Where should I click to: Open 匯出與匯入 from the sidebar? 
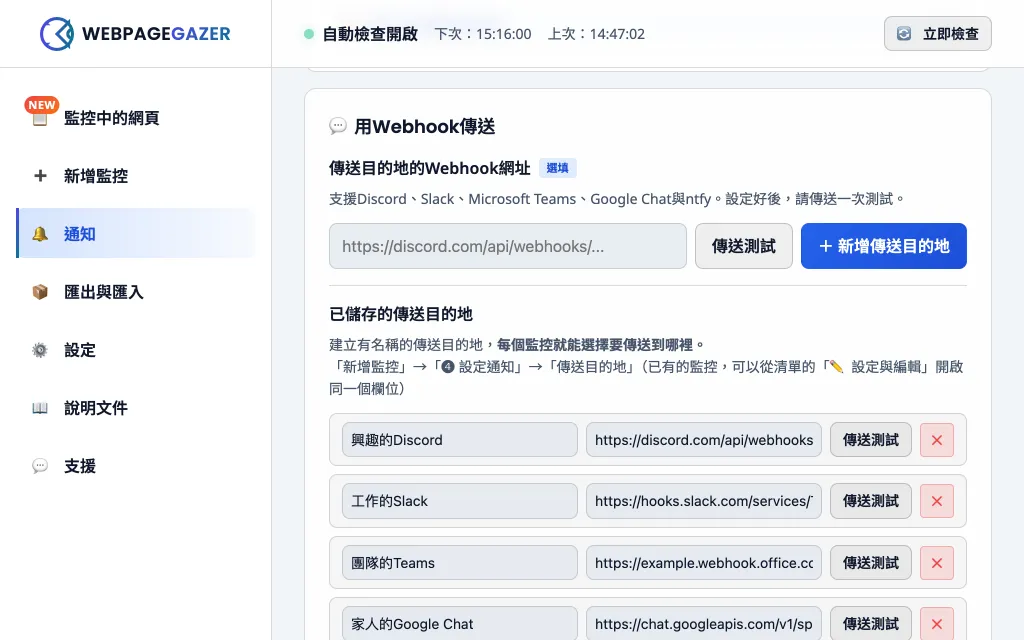click(135, 292)
